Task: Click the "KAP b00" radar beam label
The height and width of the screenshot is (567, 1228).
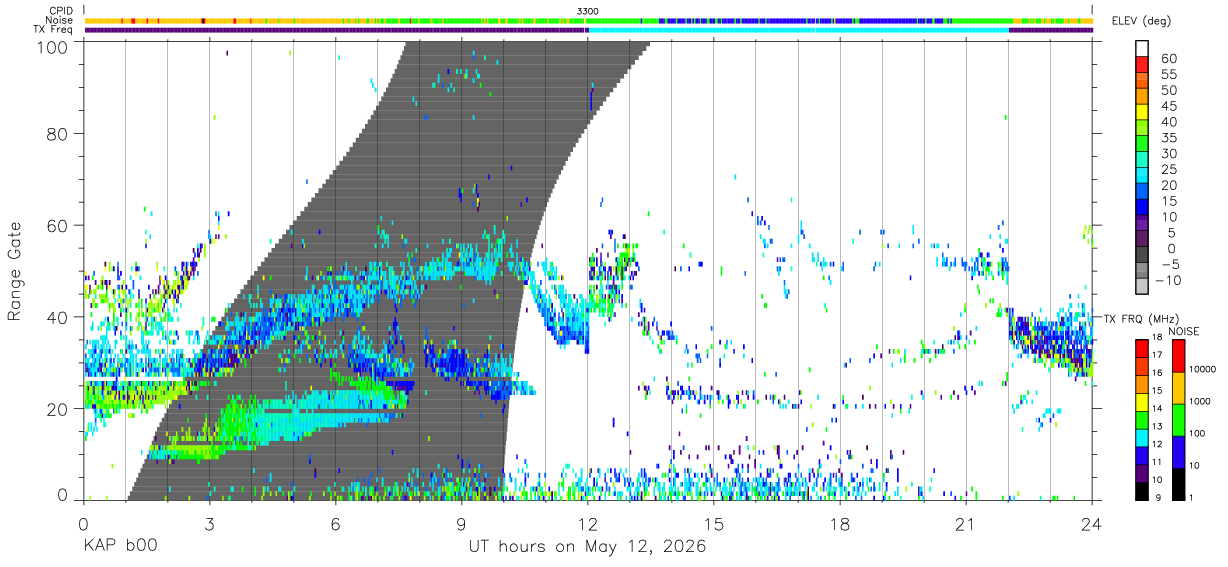Action: [x=118, y=547]
